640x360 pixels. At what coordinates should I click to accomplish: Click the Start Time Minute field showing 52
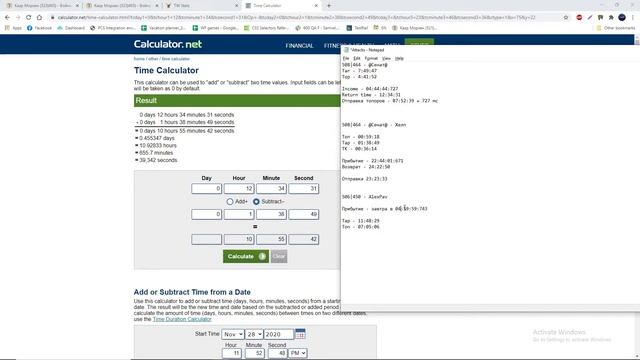point(255,353)
